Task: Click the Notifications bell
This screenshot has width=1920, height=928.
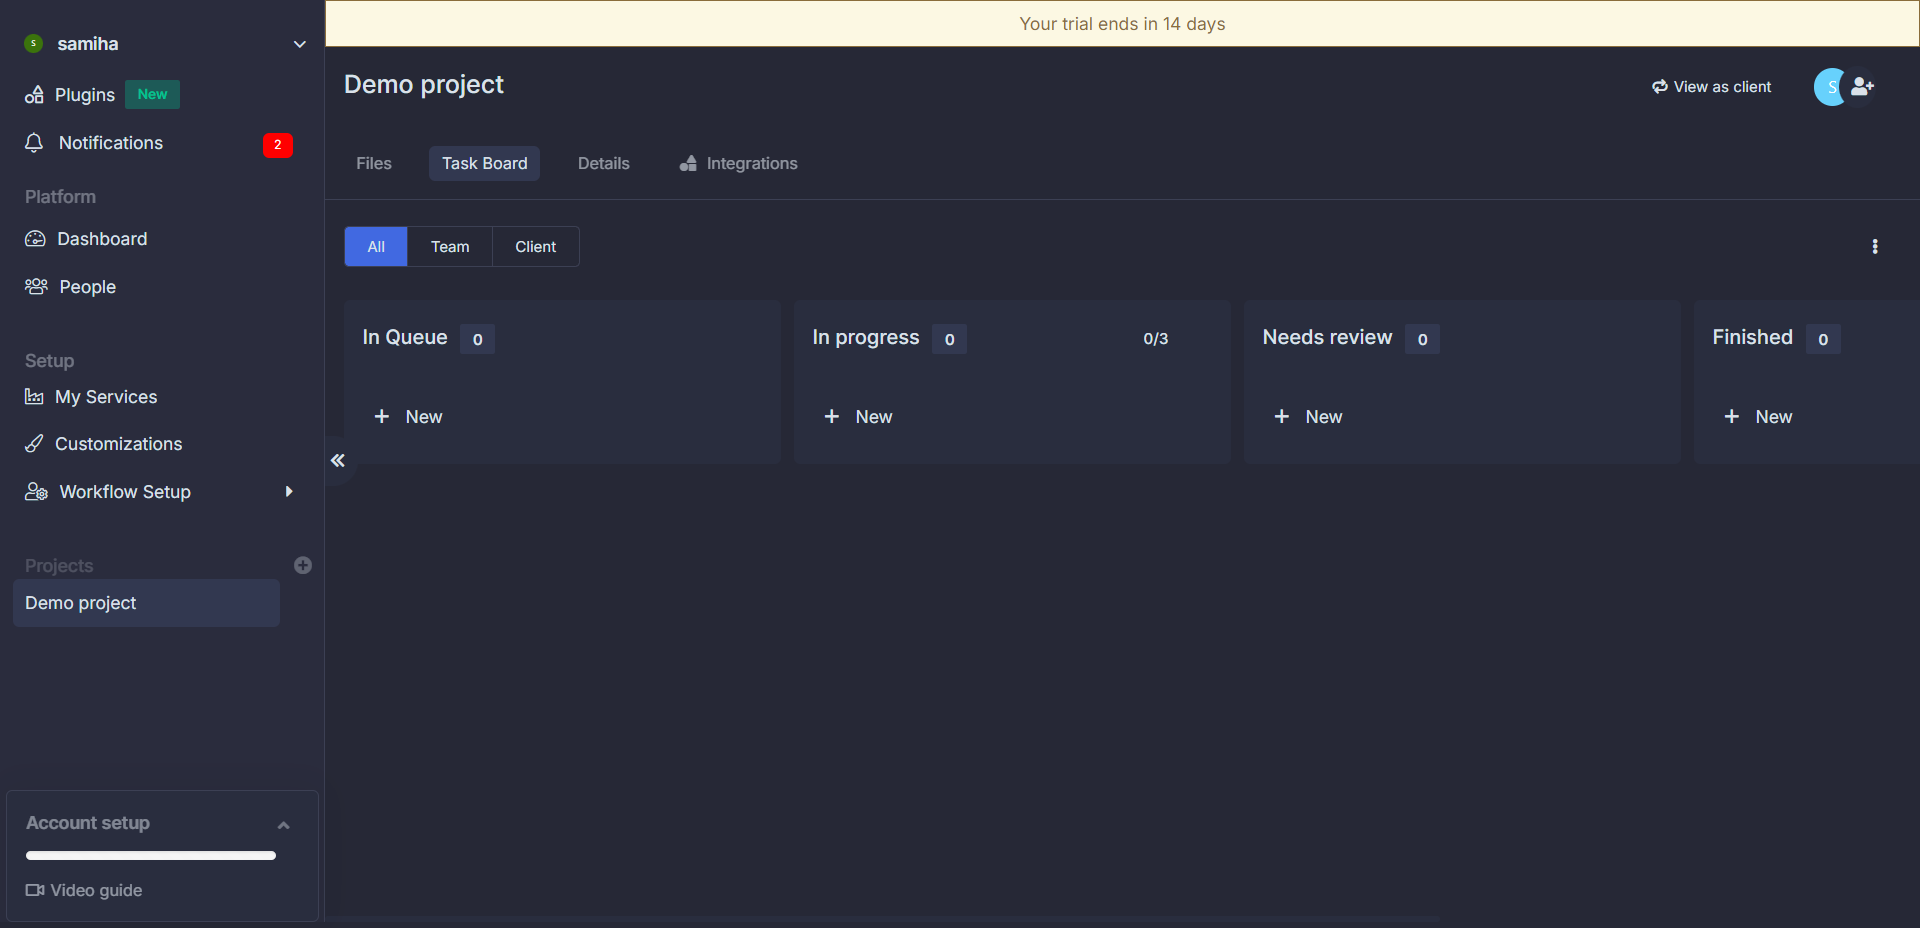Action: [110, 143]
